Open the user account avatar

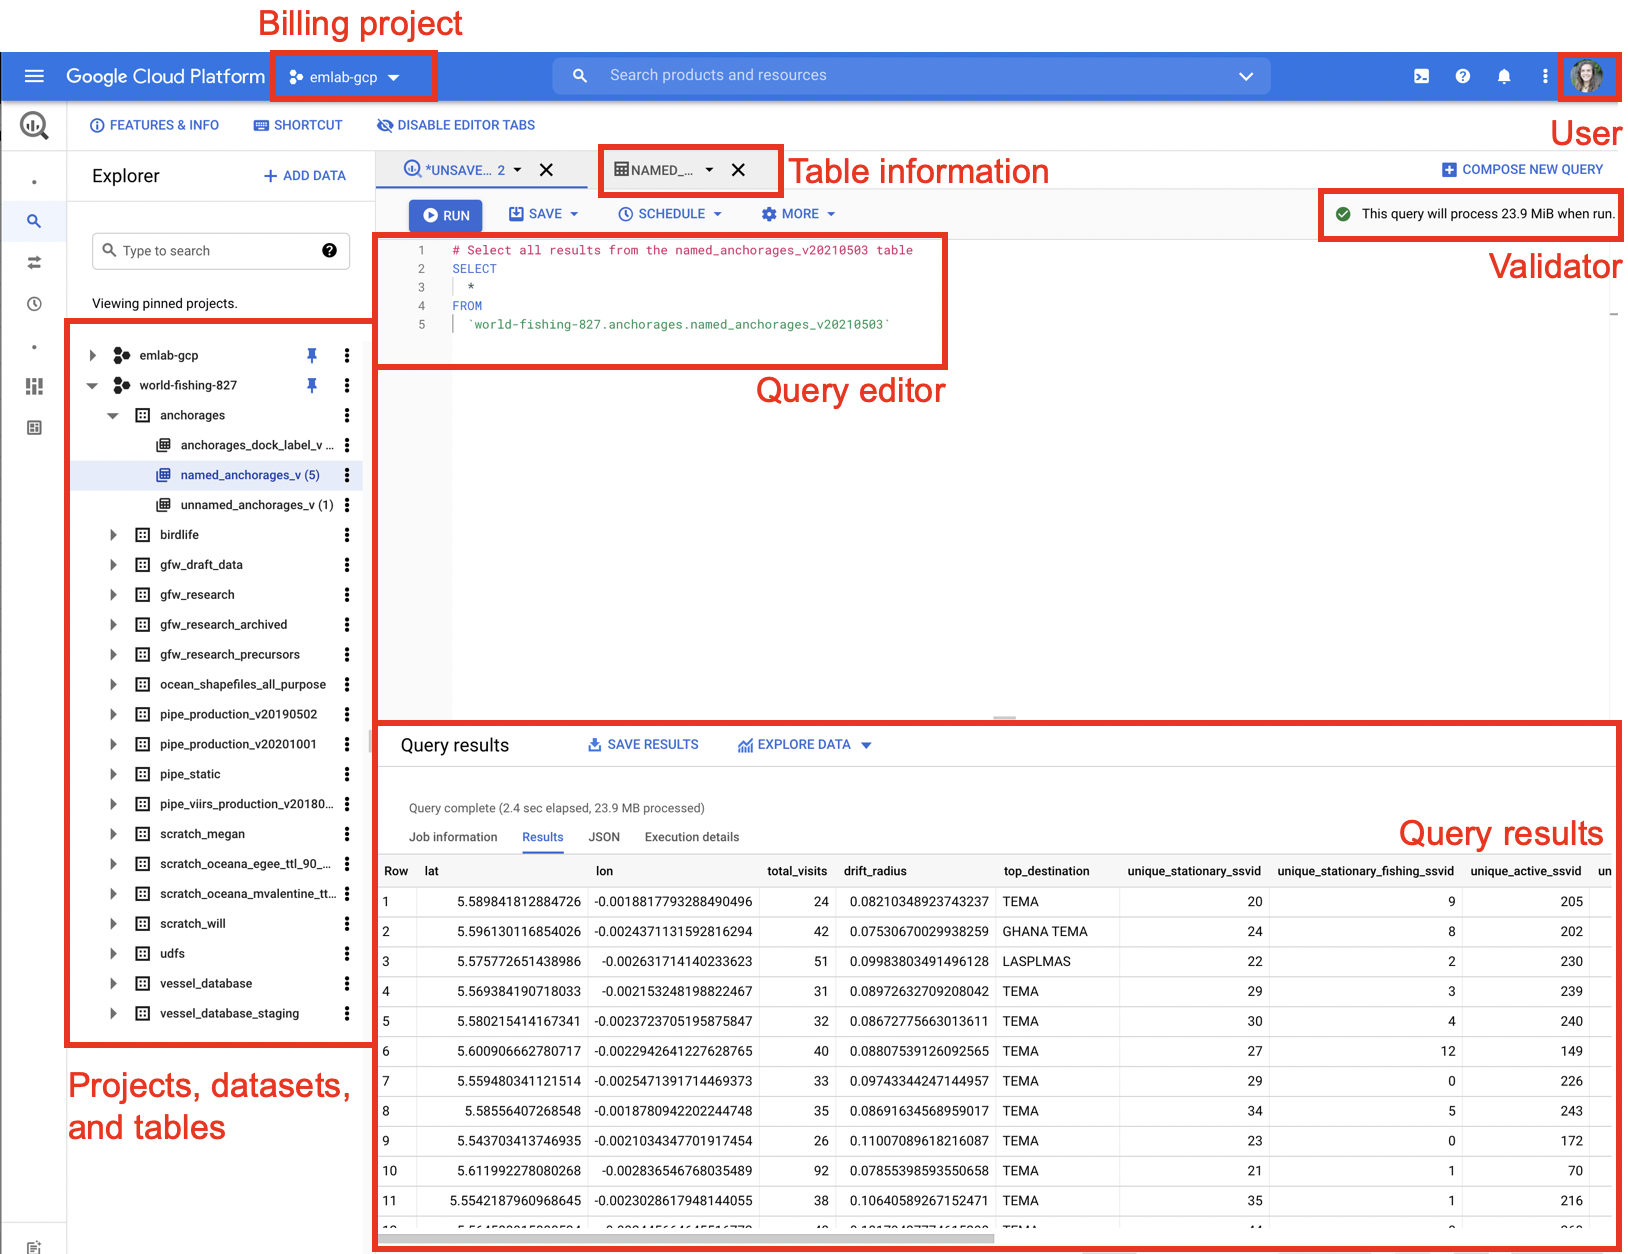1587,76
